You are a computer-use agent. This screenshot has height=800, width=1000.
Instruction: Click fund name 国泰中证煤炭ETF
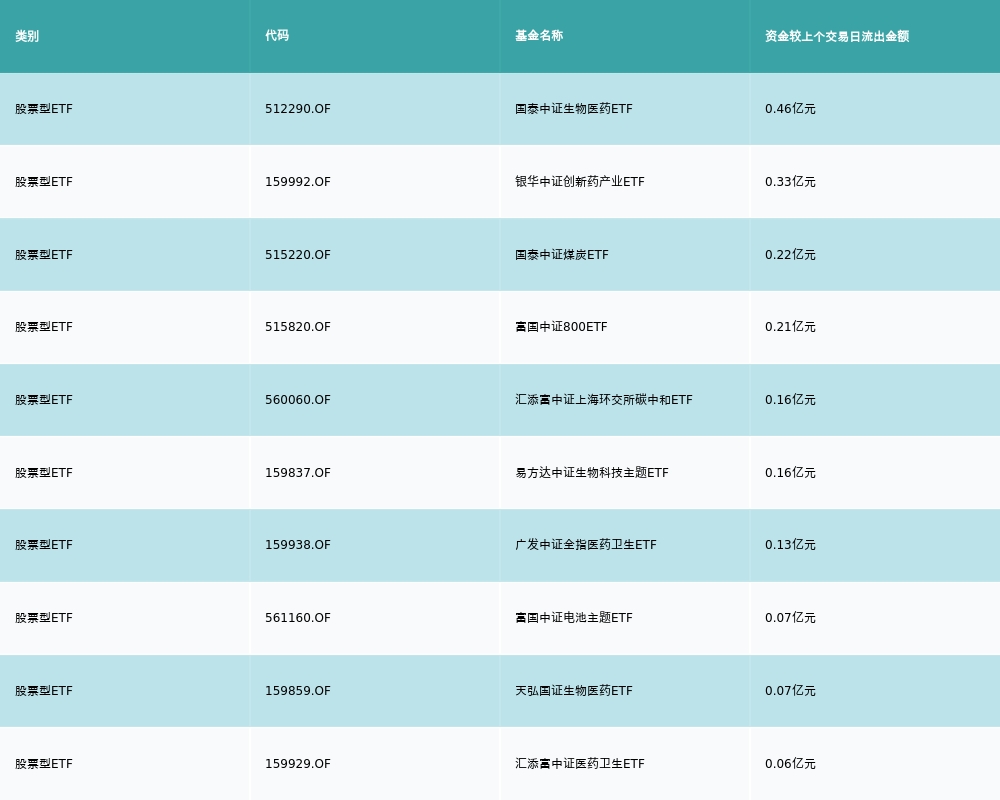[562, 255]
